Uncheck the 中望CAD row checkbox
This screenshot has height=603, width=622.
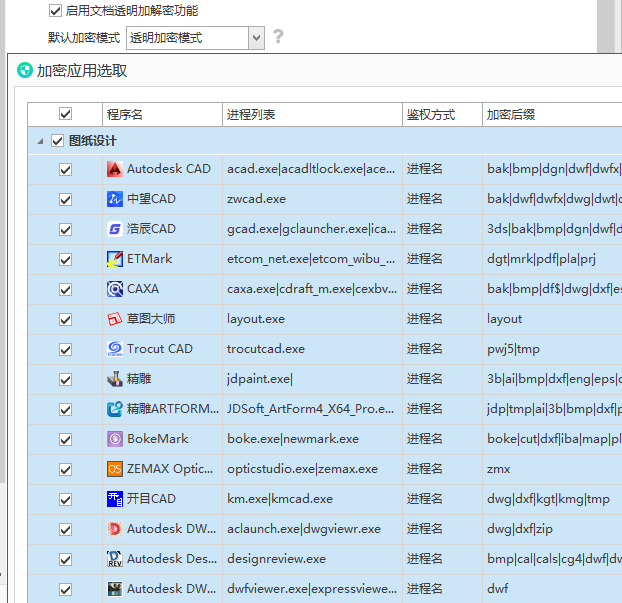65,199
